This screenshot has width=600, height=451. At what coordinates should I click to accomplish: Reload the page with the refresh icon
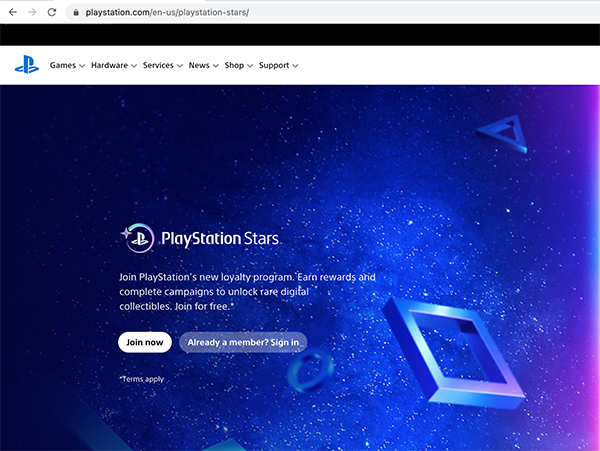(52, 12)
